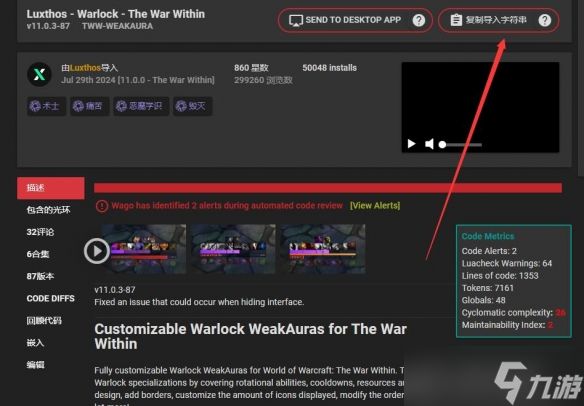Click the 860 星数 star count
Viewport: 584px width, 406px height.
coord(251,68)
